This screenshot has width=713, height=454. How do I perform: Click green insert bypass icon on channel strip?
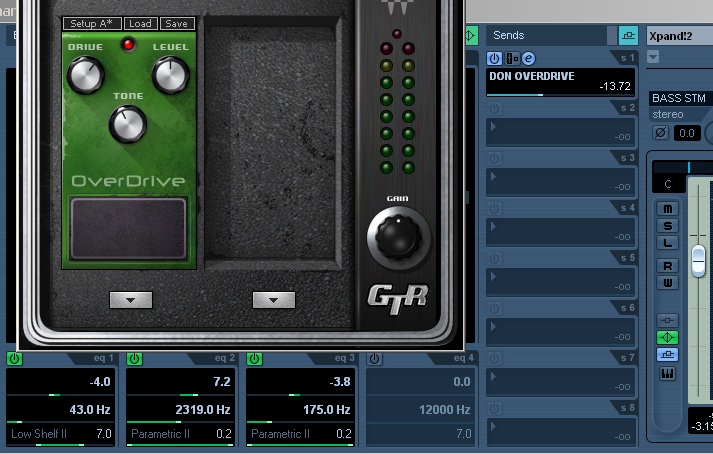[x=668, y=337]
